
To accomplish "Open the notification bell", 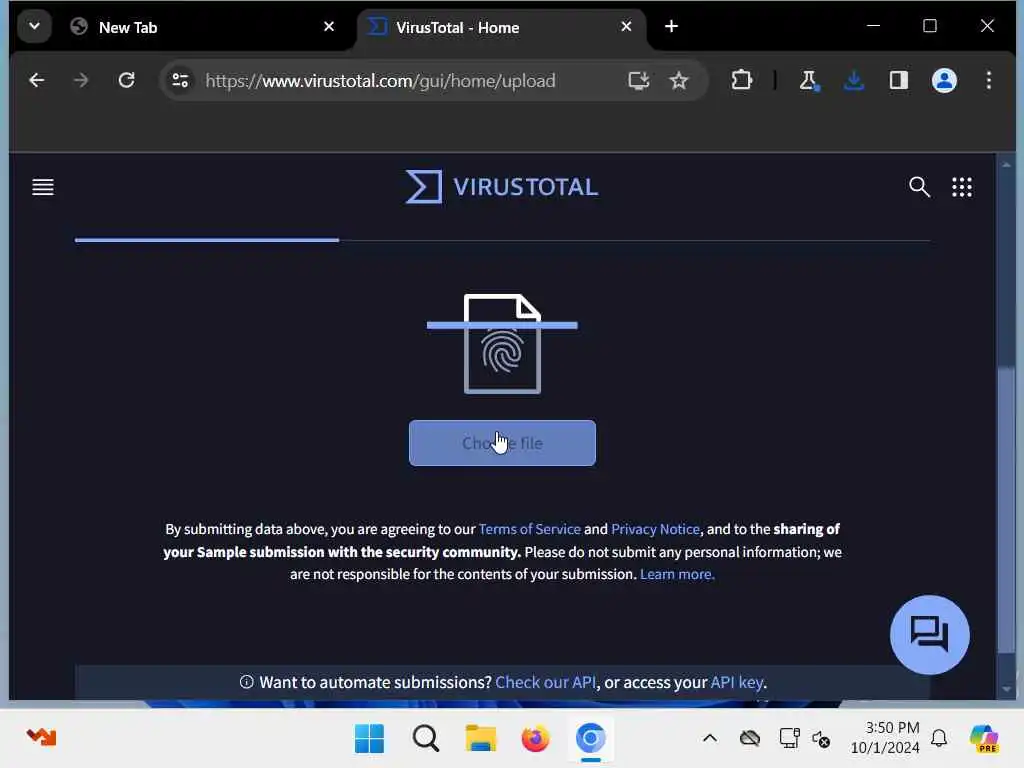I will pyautogui.click(x=939, y=739).
